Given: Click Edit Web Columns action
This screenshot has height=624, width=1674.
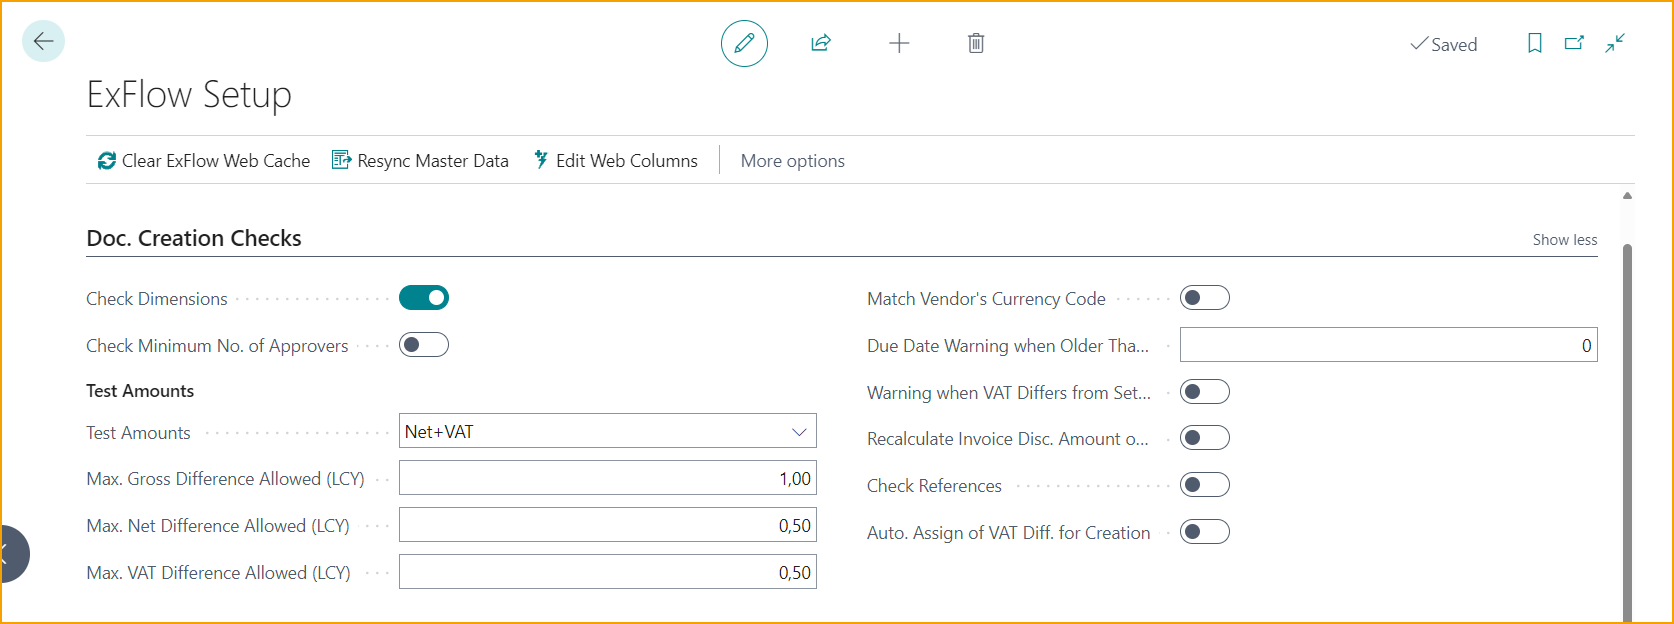Looking at the screenshot, I should coord(616,161).
